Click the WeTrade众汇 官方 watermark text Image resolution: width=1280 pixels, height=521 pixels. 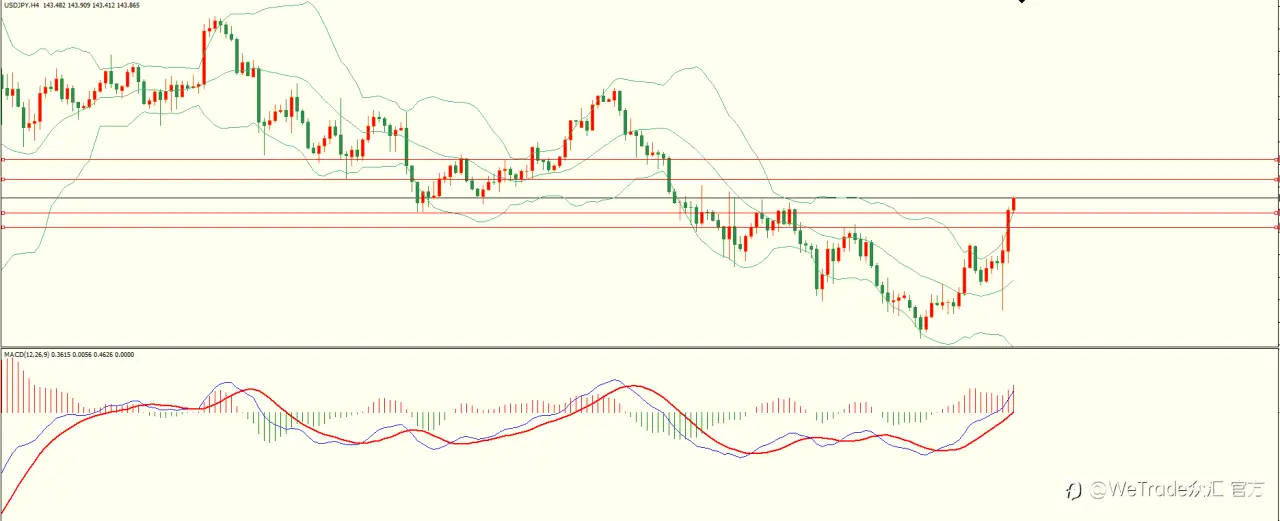pyautogui.click(x=1177, y=490)
